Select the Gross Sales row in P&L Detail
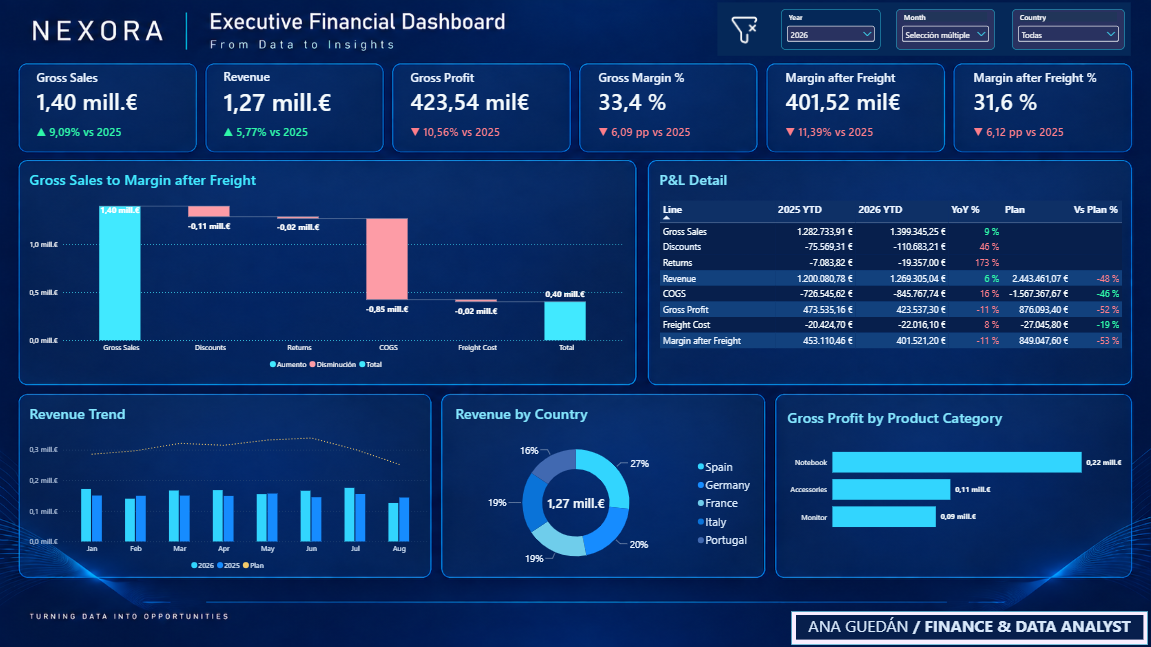1151x647 pixels. (x=890, y=231)
